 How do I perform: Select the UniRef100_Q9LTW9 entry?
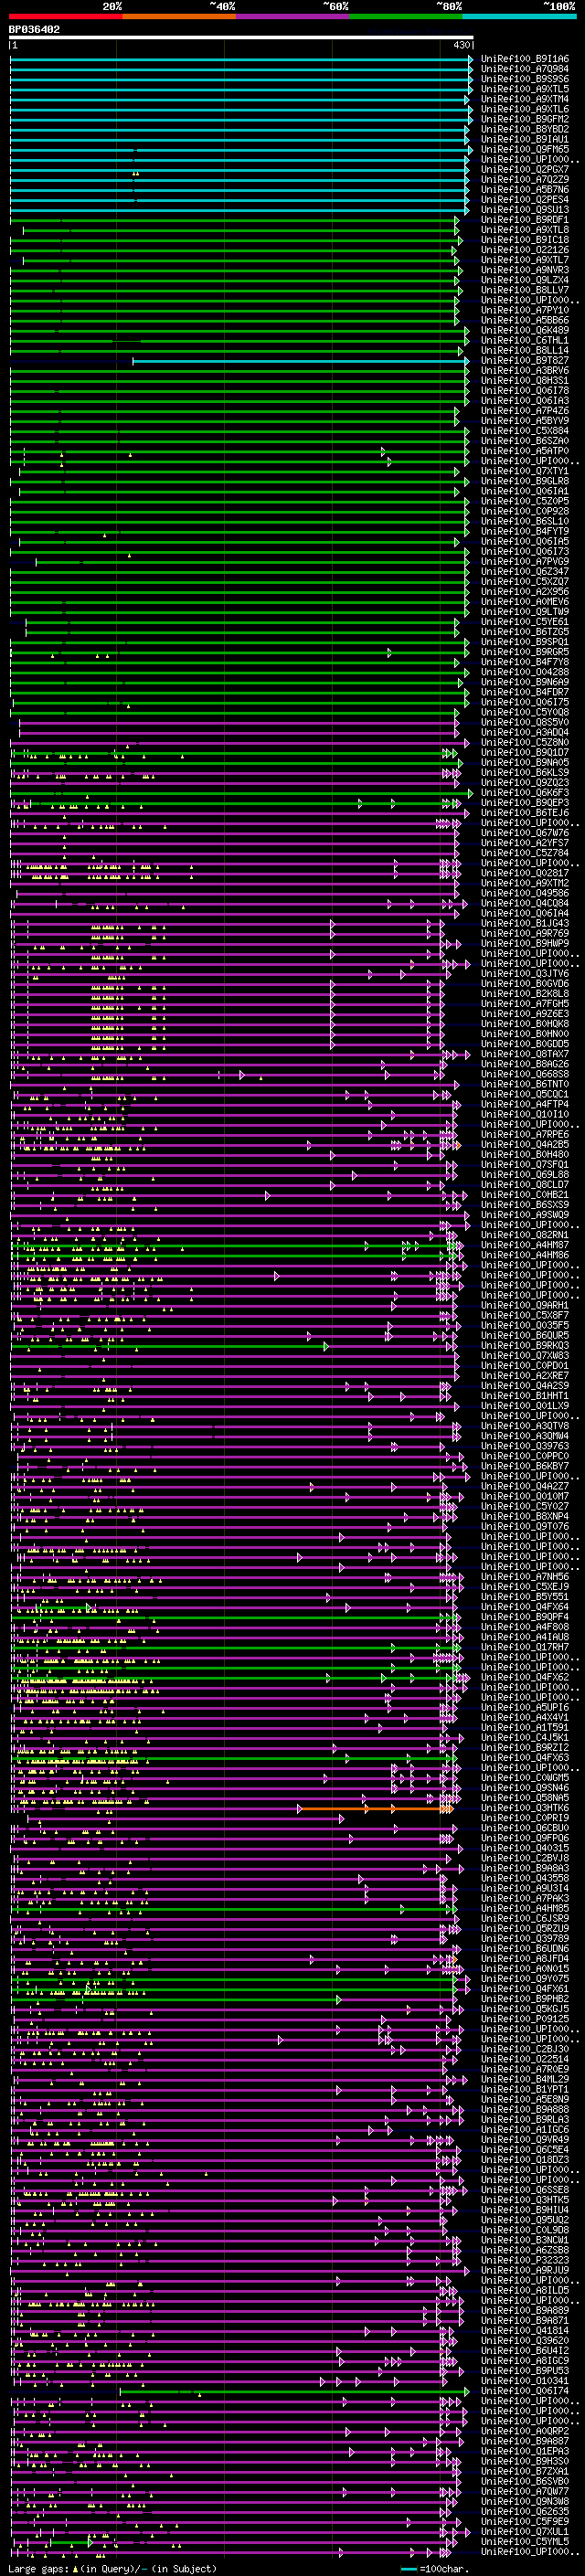point(525,612)
